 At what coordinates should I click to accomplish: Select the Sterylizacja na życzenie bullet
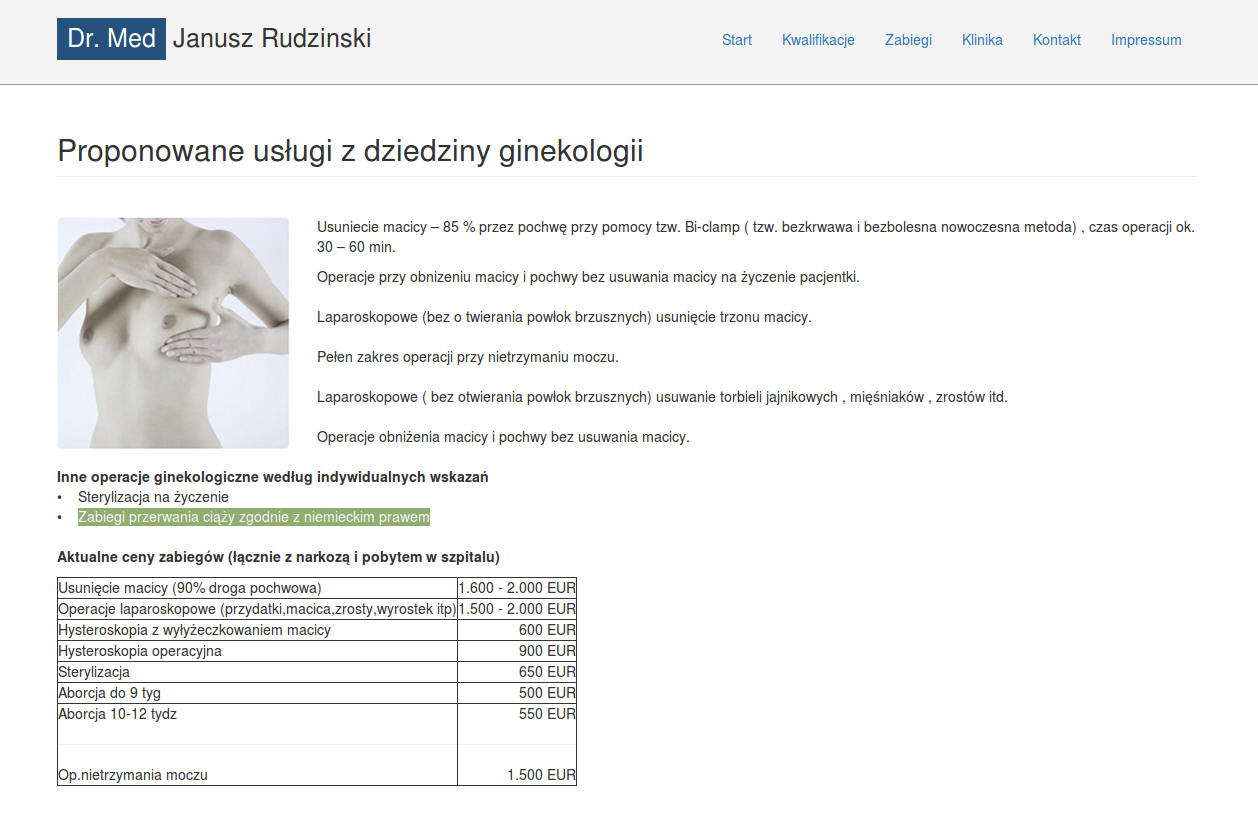[153, 497]
